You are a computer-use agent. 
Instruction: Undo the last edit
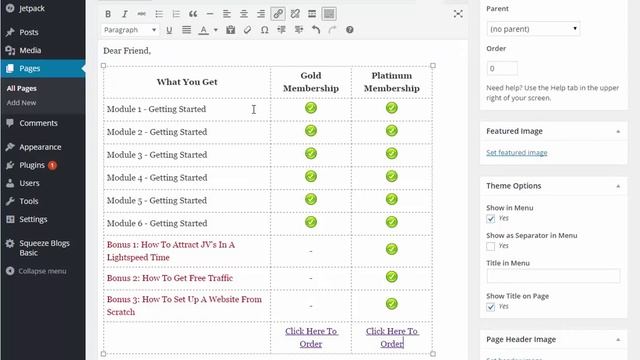point(316,30)
